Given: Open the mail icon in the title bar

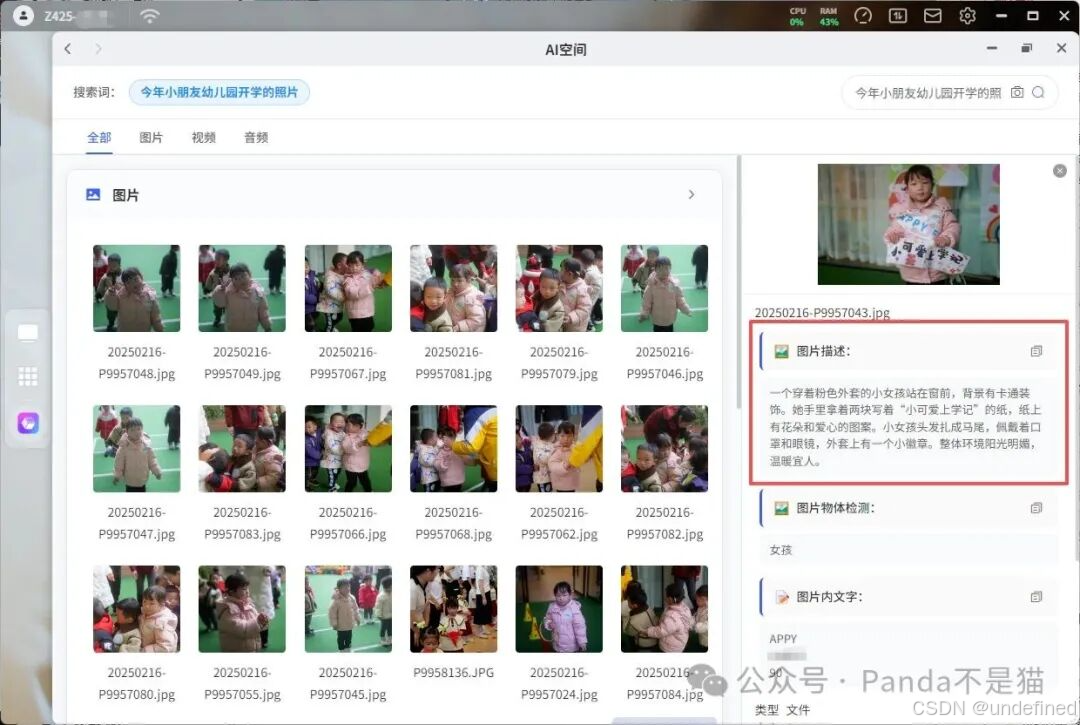Looking at the screenshot, I should tap(932, 16).
